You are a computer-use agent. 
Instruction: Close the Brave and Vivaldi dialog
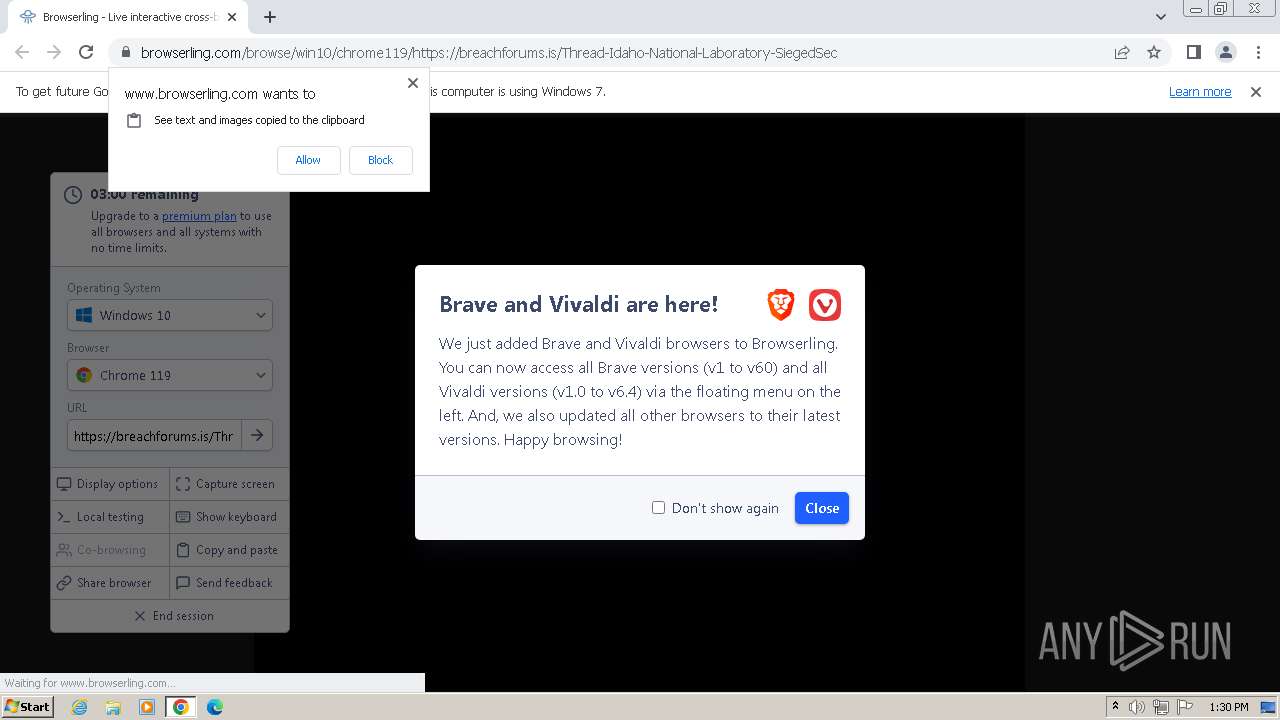click(822, 508)
